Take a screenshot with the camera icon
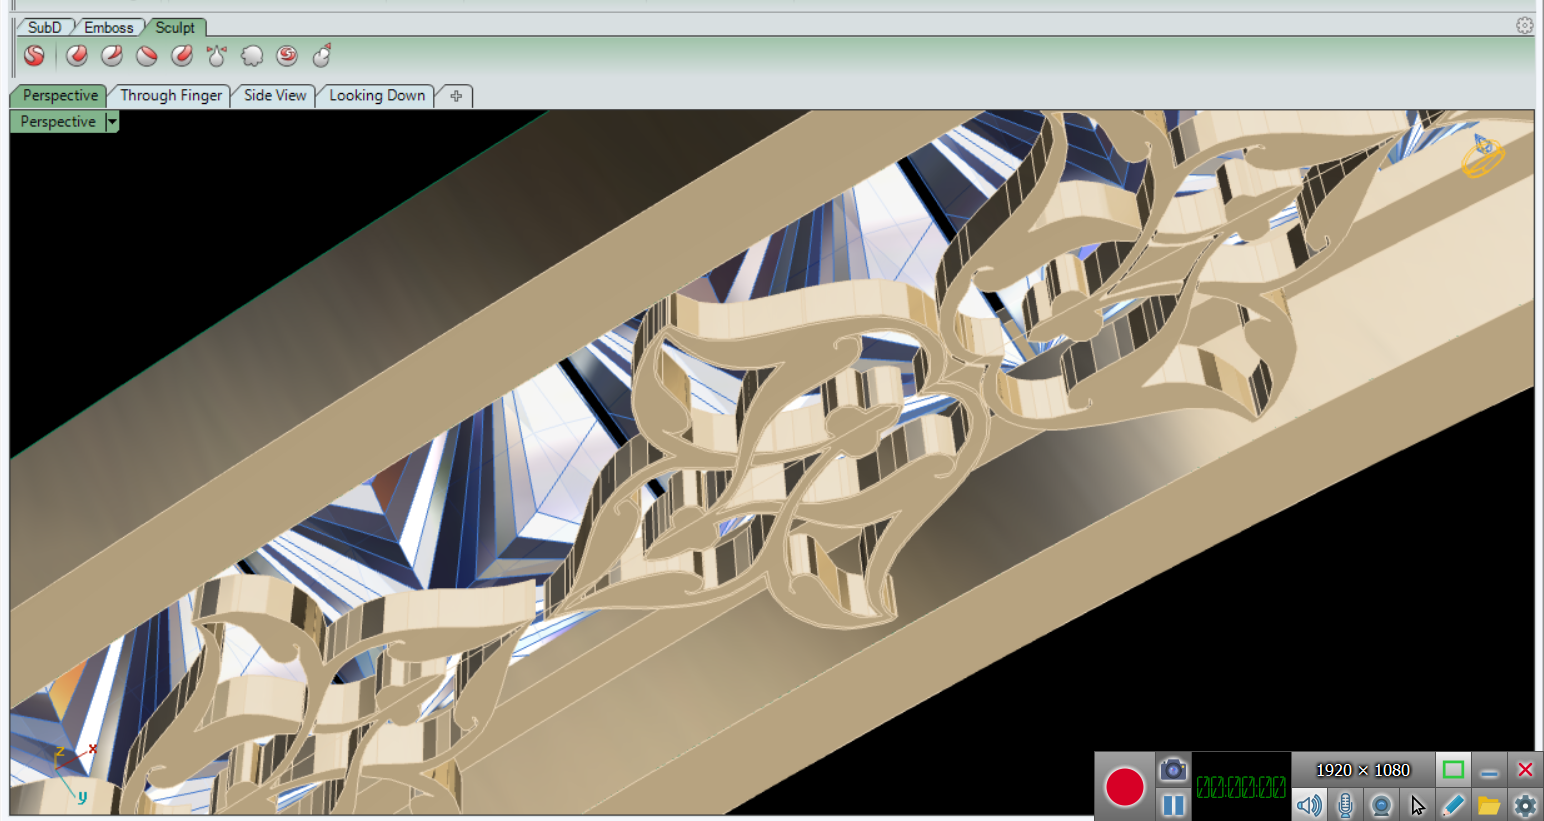The height and width of the screenshot is (821, 1544). 1173,770
